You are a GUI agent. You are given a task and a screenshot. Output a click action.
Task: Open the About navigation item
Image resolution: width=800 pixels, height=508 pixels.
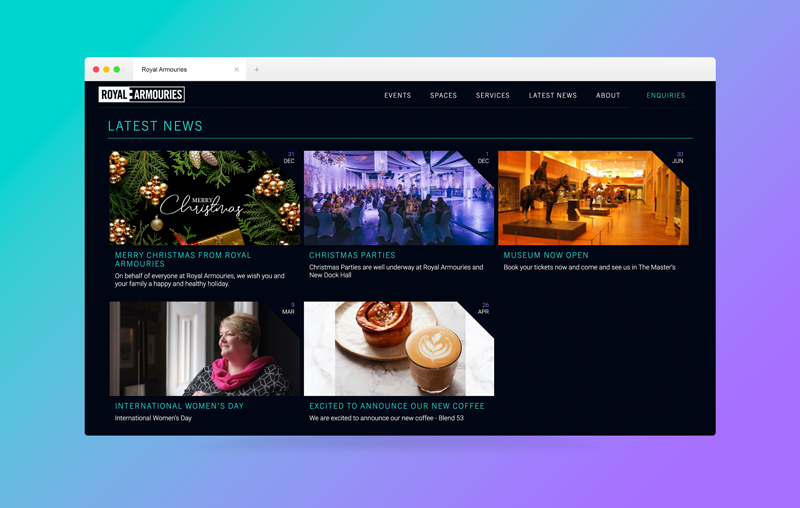tap(608, 95)
